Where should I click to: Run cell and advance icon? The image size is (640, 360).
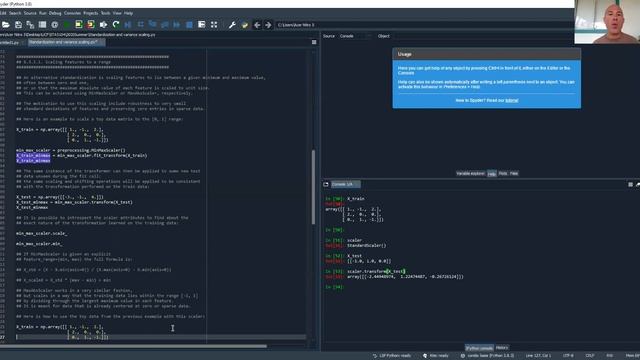pyautogui.click(x=91, y=25)
